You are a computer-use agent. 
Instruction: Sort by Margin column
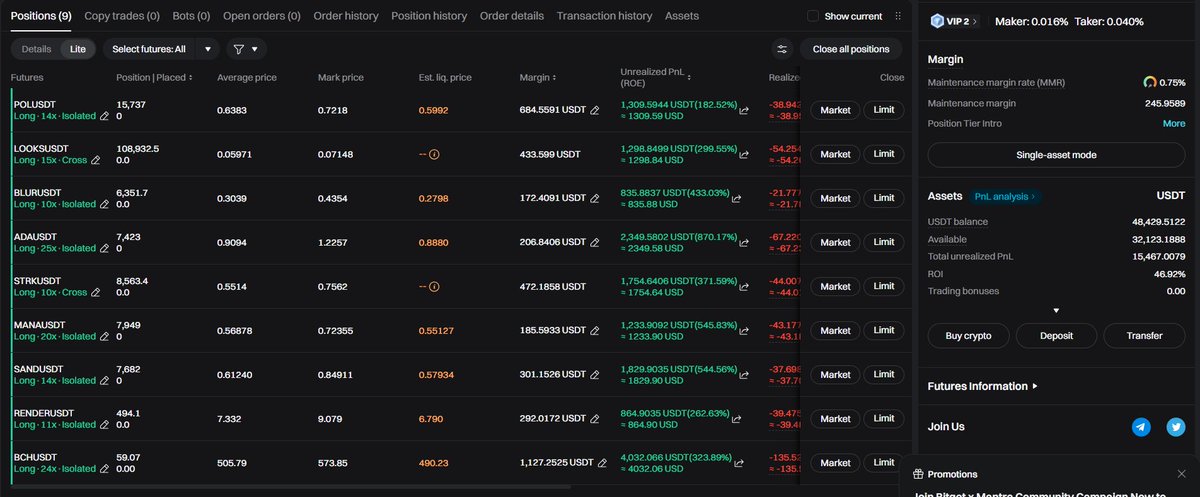(x=538, y=77)
